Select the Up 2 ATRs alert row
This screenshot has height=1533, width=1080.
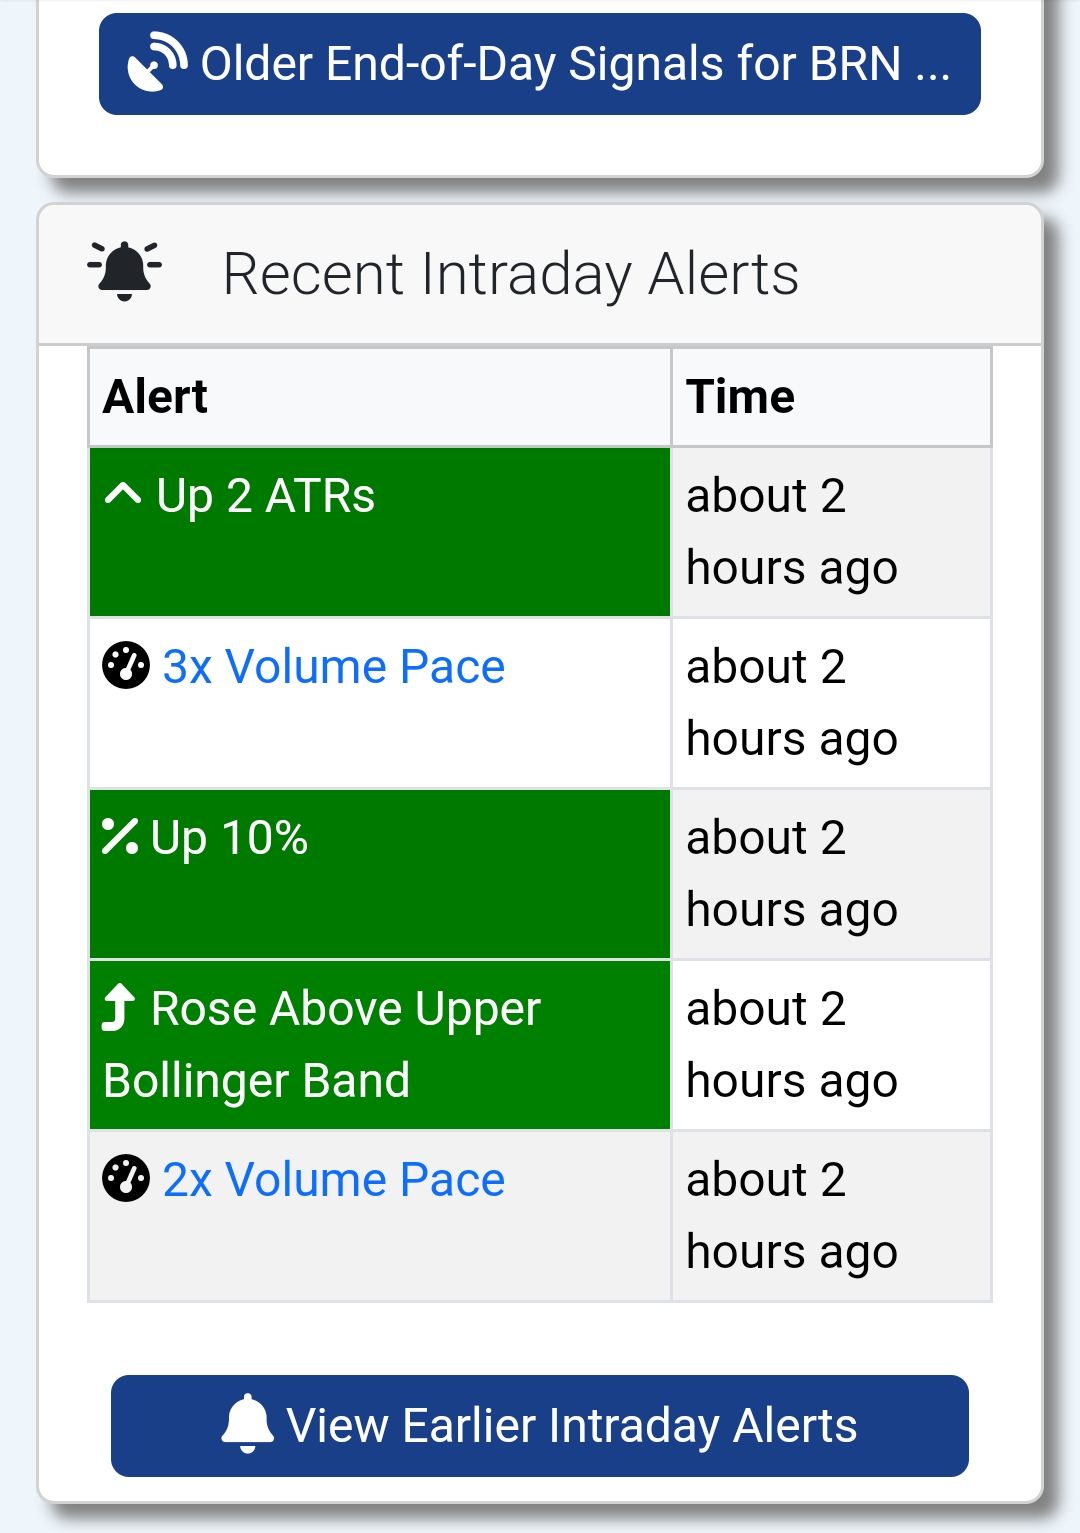click(540, 532)
